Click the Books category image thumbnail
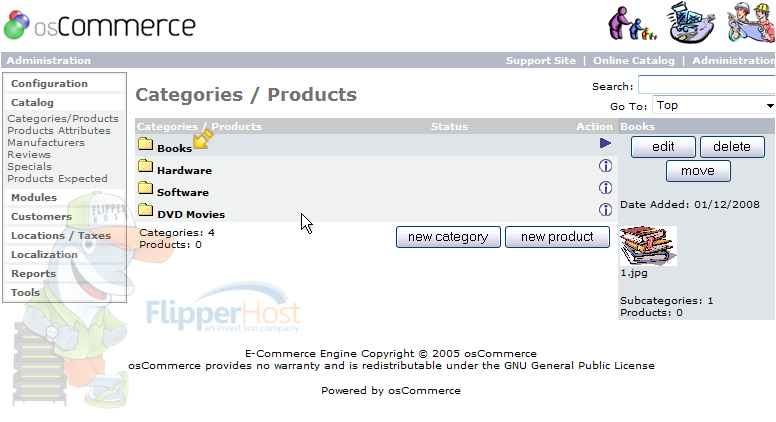This screenshot has width=776, height=422. 648,246
